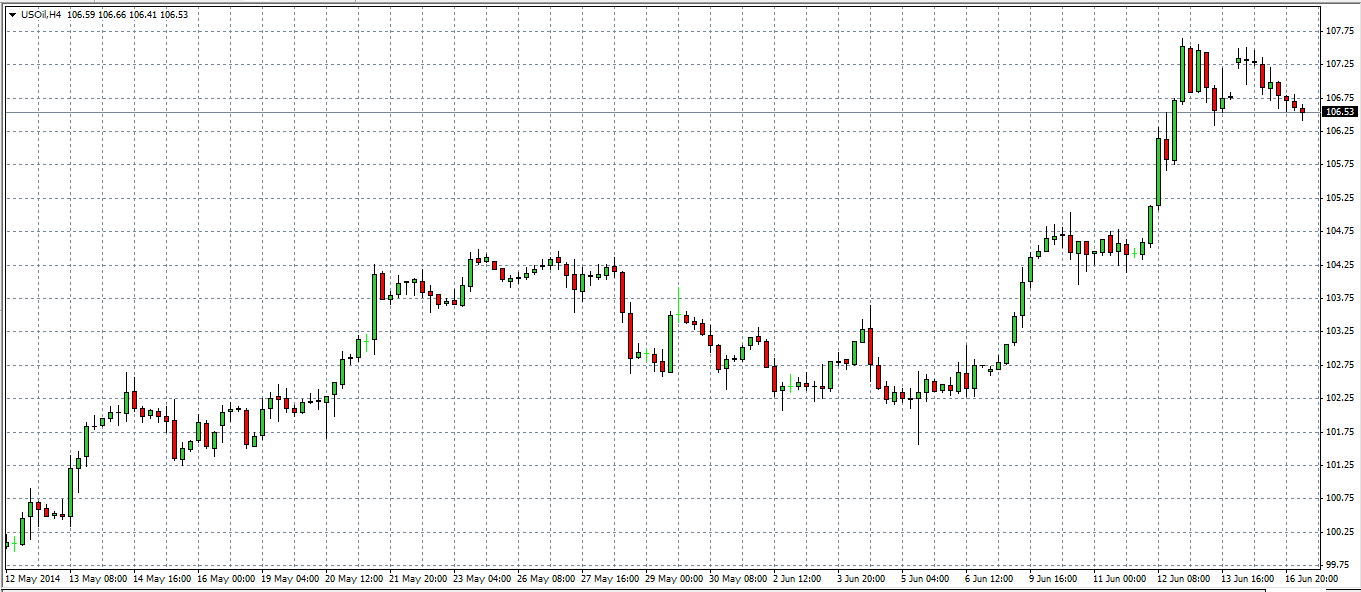Click the 101.75 price axis label
Viewport: 1361px width, 592px height.
point(1340,432)
